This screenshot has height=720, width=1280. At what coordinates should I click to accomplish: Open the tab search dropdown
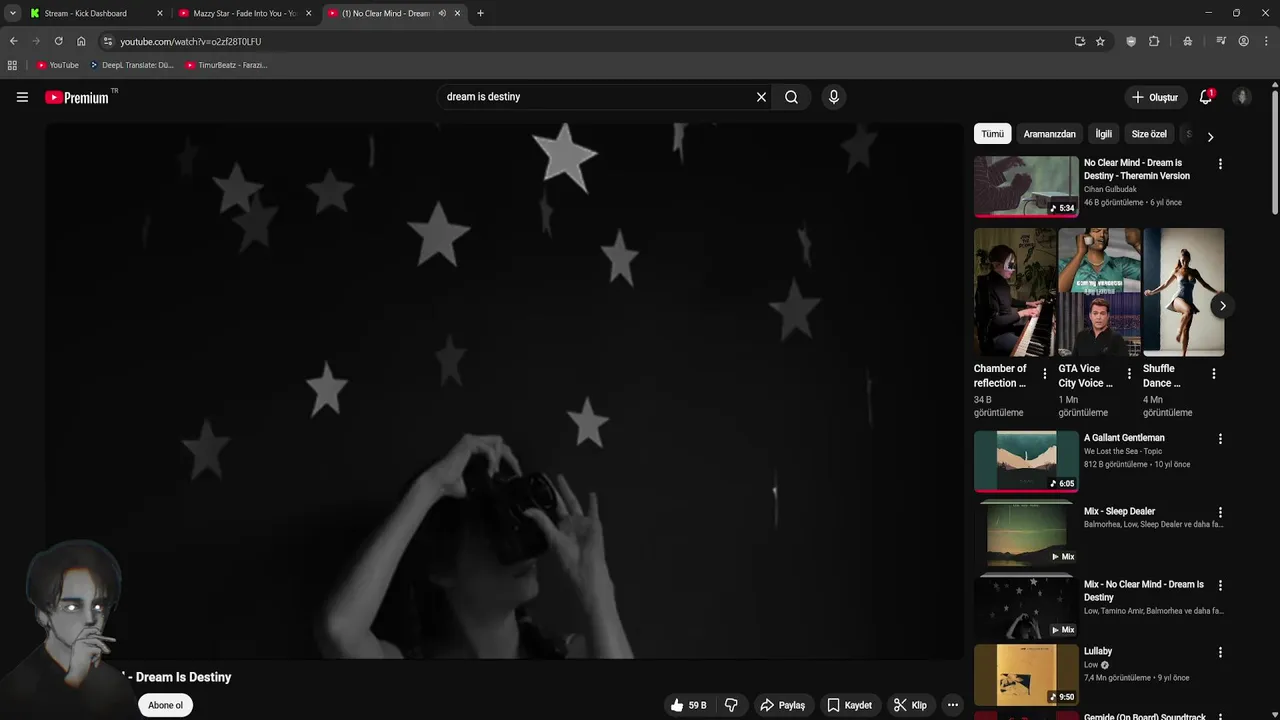pyautogui.click(x=12, y=13)
